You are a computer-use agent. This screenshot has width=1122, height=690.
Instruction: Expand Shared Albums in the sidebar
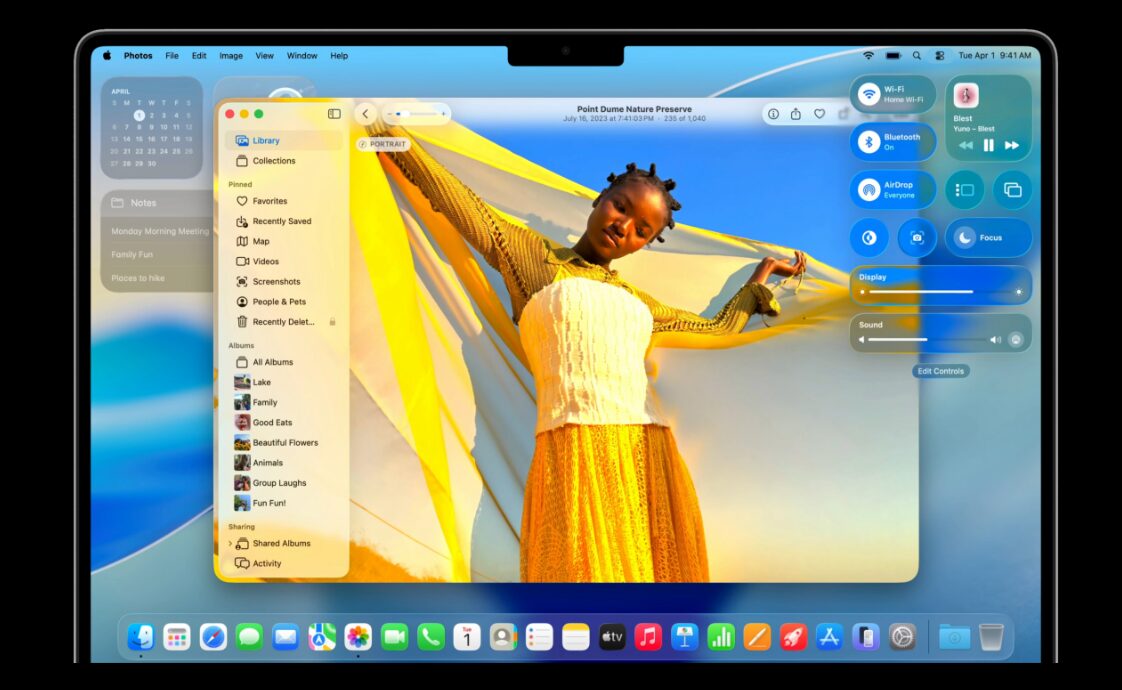coord(229,543)
